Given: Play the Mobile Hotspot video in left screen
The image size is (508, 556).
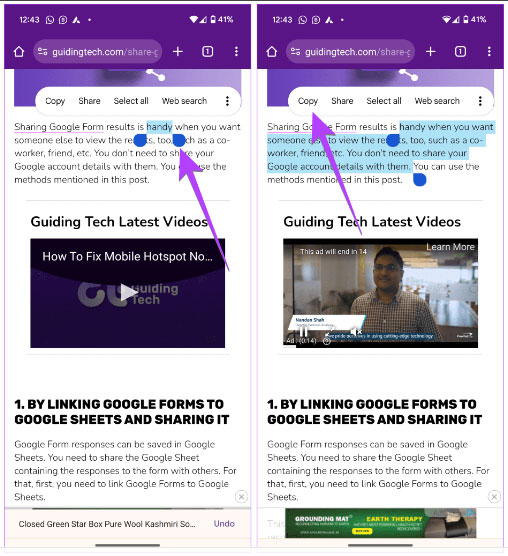Looking at the screenshot, I should [128, 293].
